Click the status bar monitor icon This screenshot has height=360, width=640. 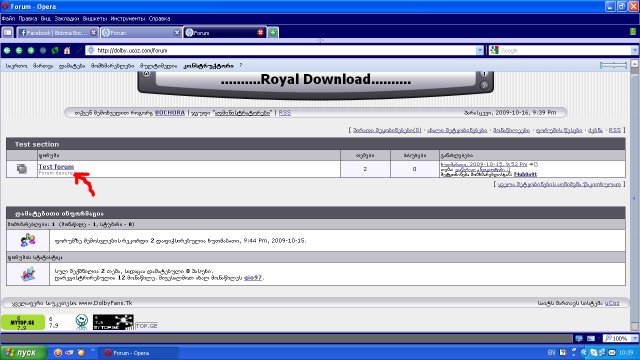pyautogui.click(x=579, y=338)
